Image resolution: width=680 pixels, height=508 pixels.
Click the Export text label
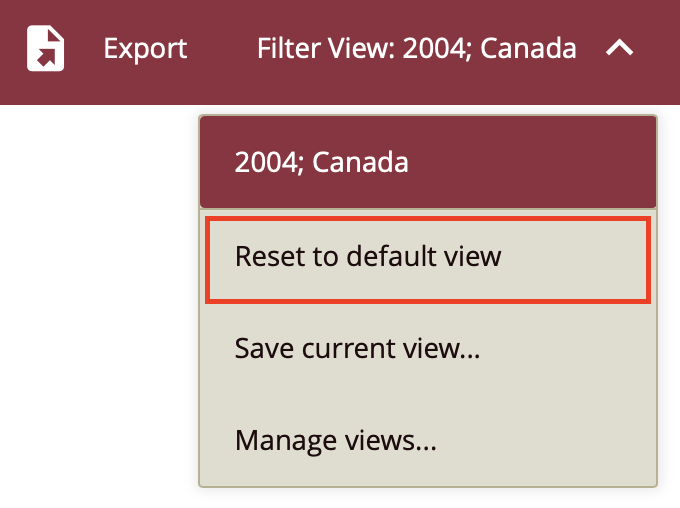(145, 48)
